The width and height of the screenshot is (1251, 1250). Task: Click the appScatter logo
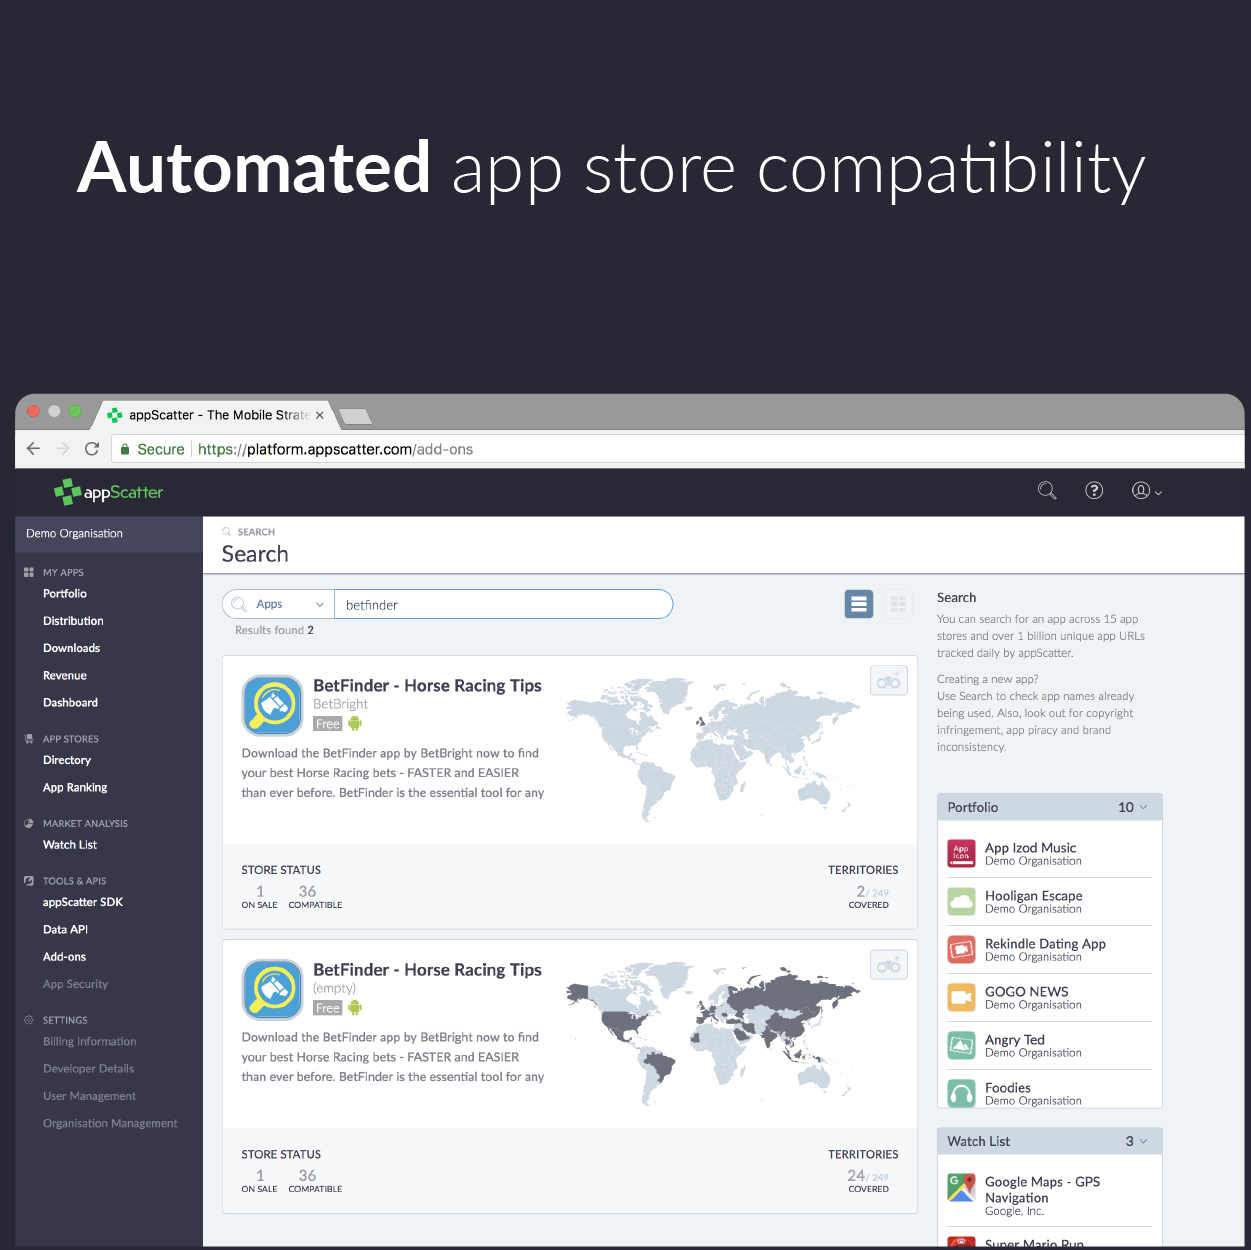click(108, 491)
